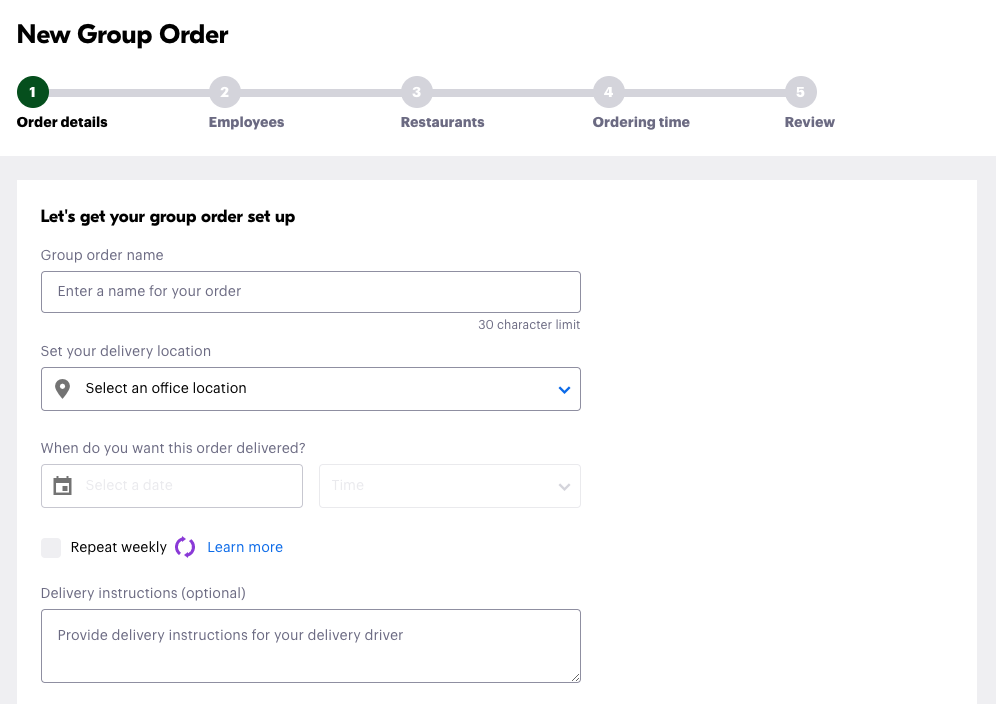Click the step 4 Ordering time circle
The image size is (996, 704).
pyautogui.click(x=609, y=92)
